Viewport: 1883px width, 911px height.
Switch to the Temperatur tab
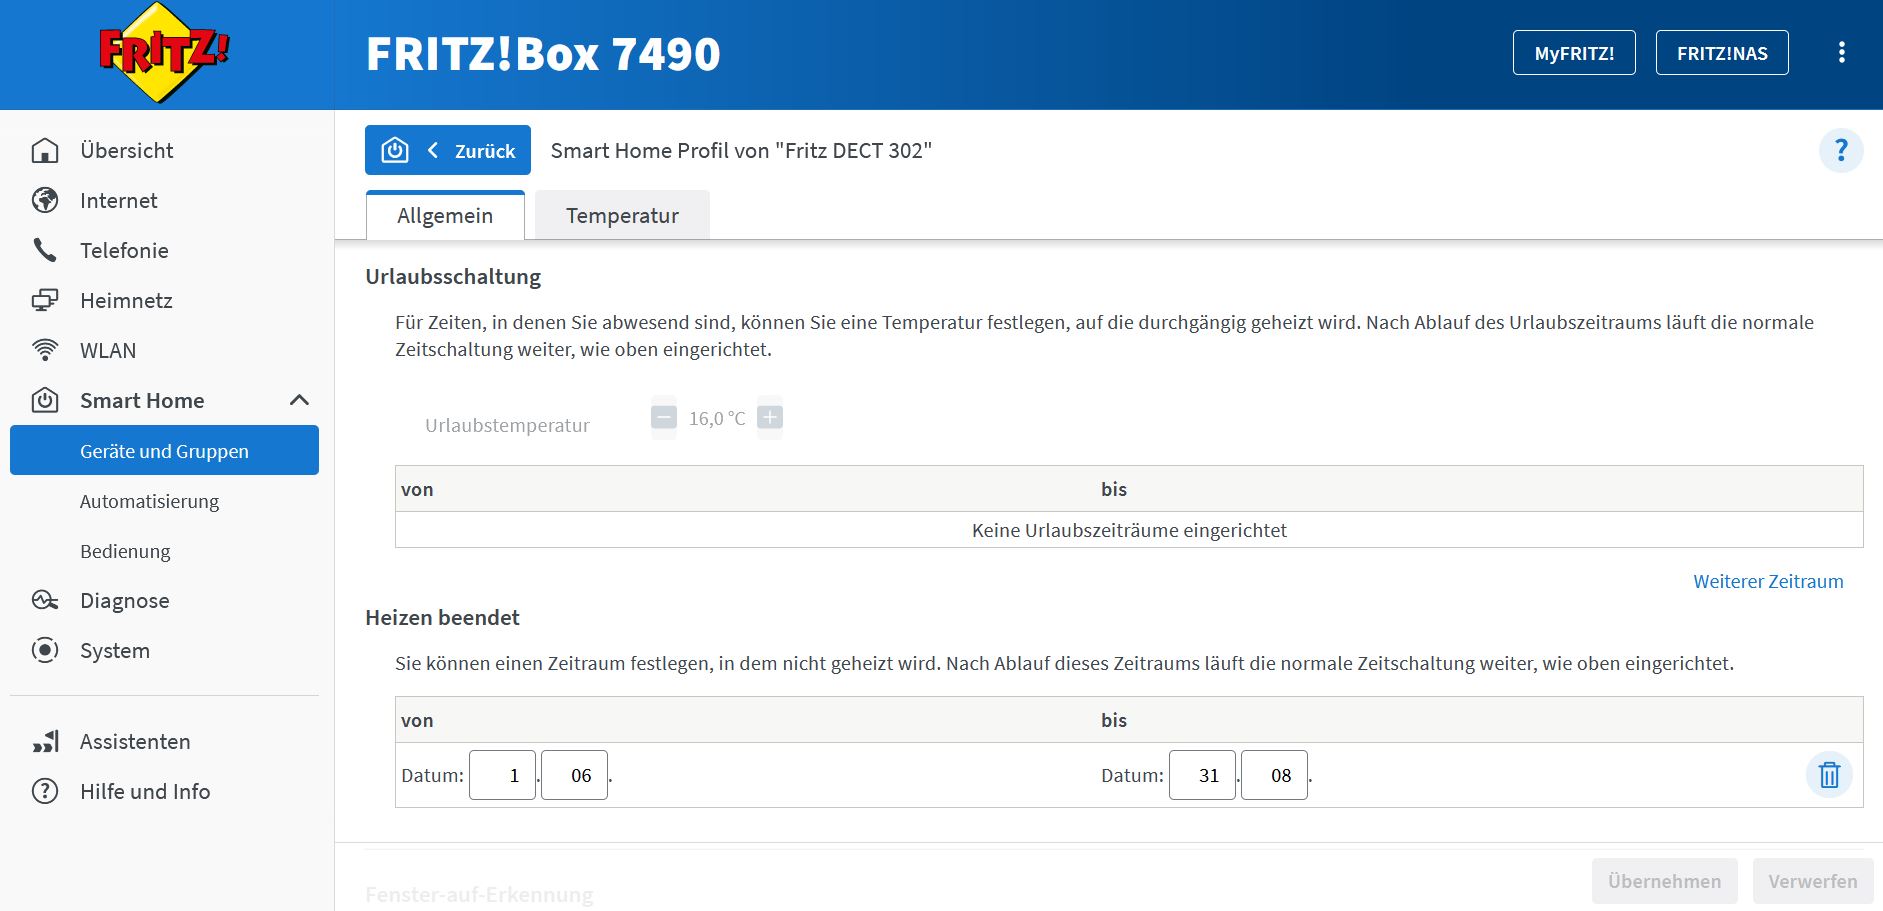point(622,216)
